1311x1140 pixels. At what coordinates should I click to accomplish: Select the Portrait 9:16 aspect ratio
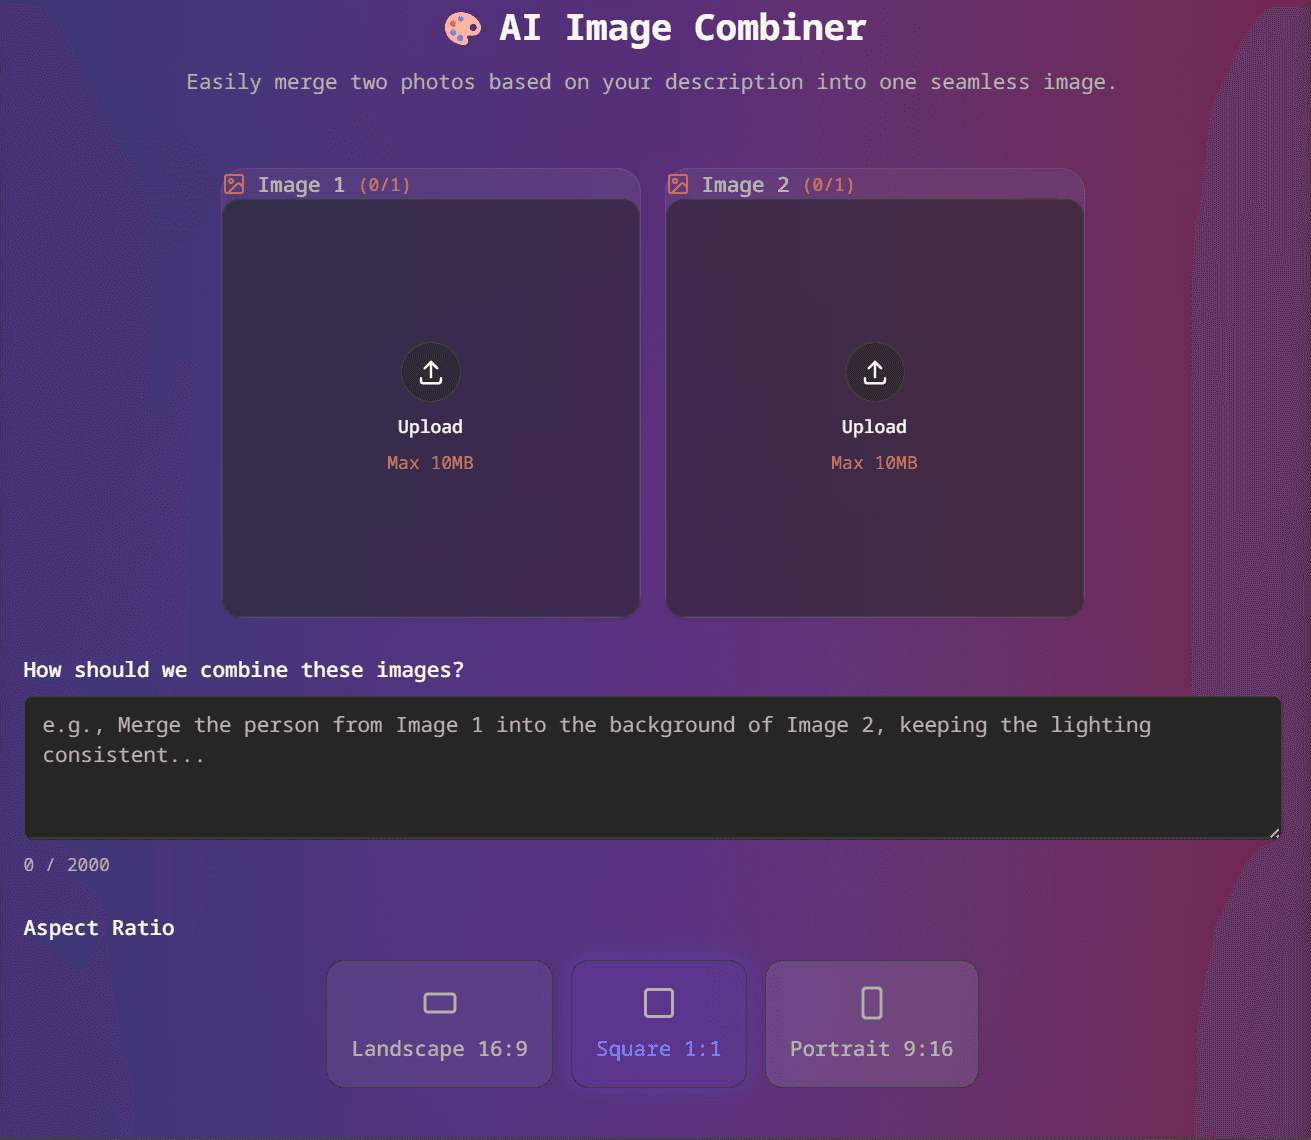pyautogui.click(x=871, y=1024)
